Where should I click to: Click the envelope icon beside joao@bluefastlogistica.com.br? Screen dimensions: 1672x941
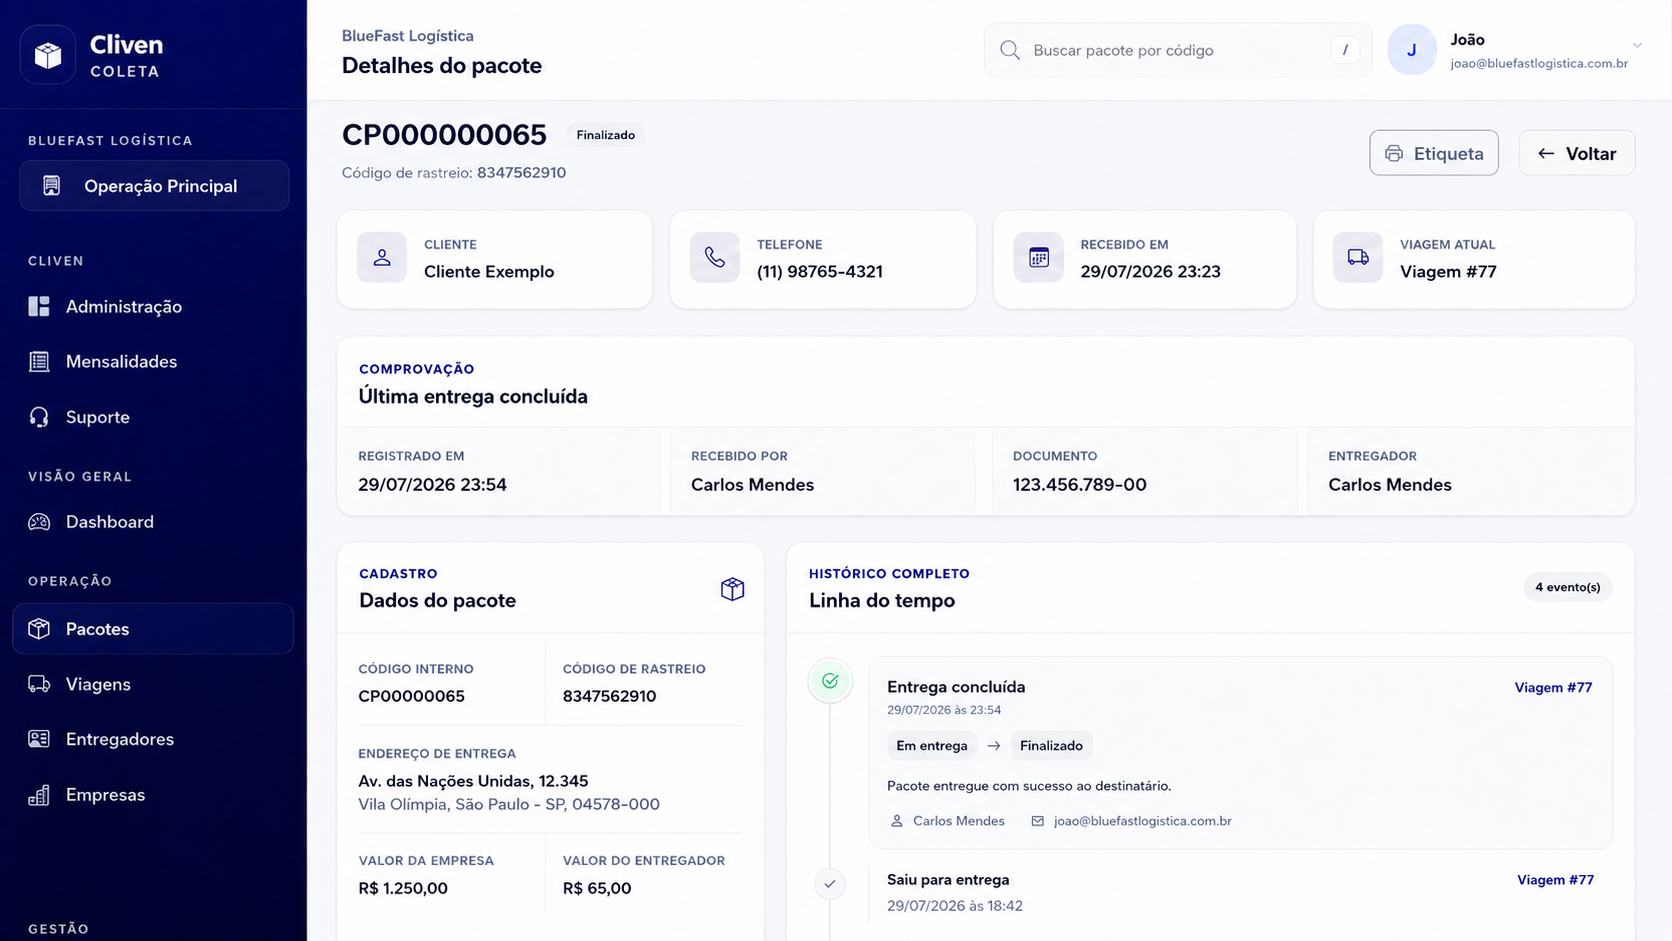(1038, 821)
